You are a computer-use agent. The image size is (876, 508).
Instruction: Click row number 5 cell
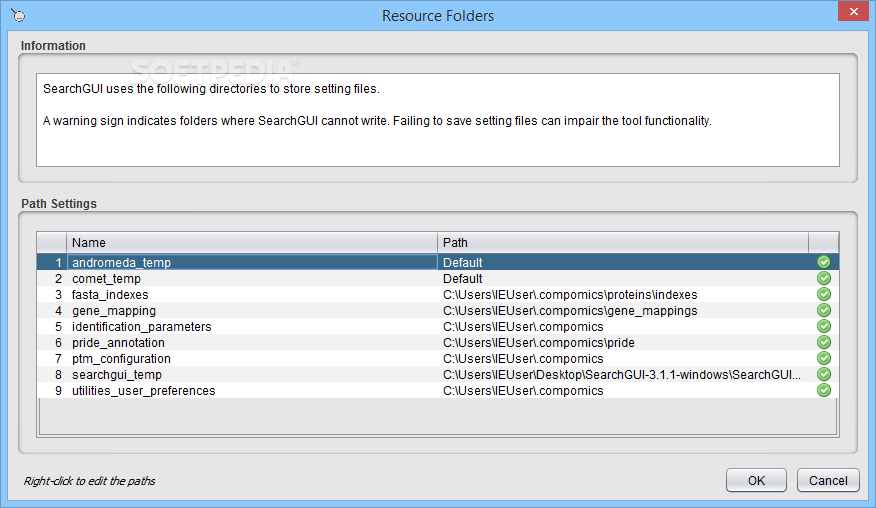point(52,326)
